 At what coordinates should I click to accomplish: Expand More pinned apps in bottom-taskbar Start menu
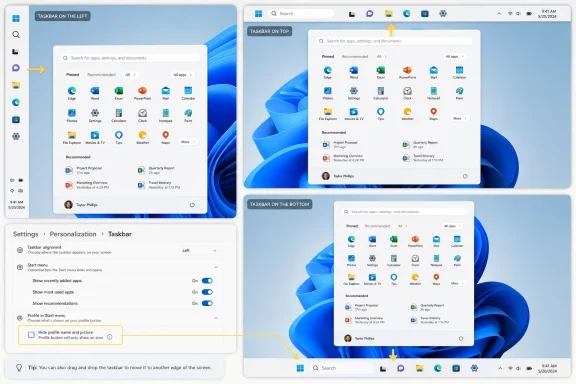click(457, 283)
